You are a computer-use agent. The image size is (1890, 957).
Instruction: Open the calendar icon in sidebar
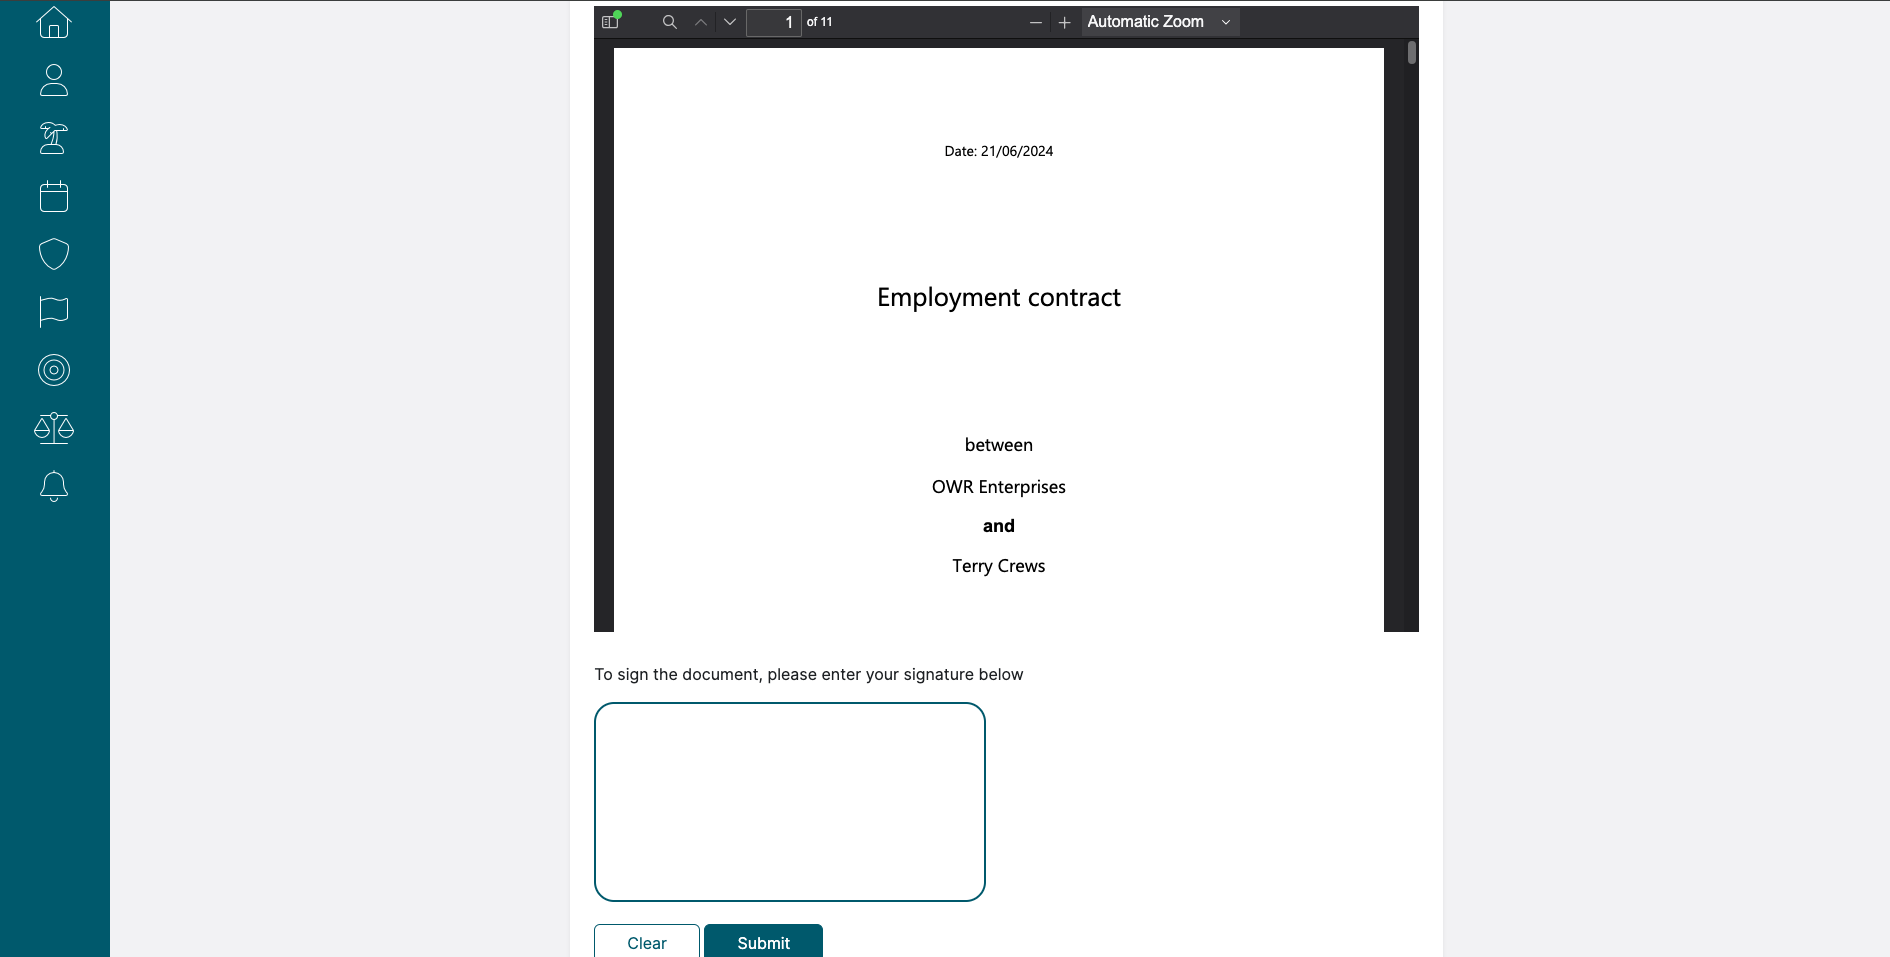point(54,196)
